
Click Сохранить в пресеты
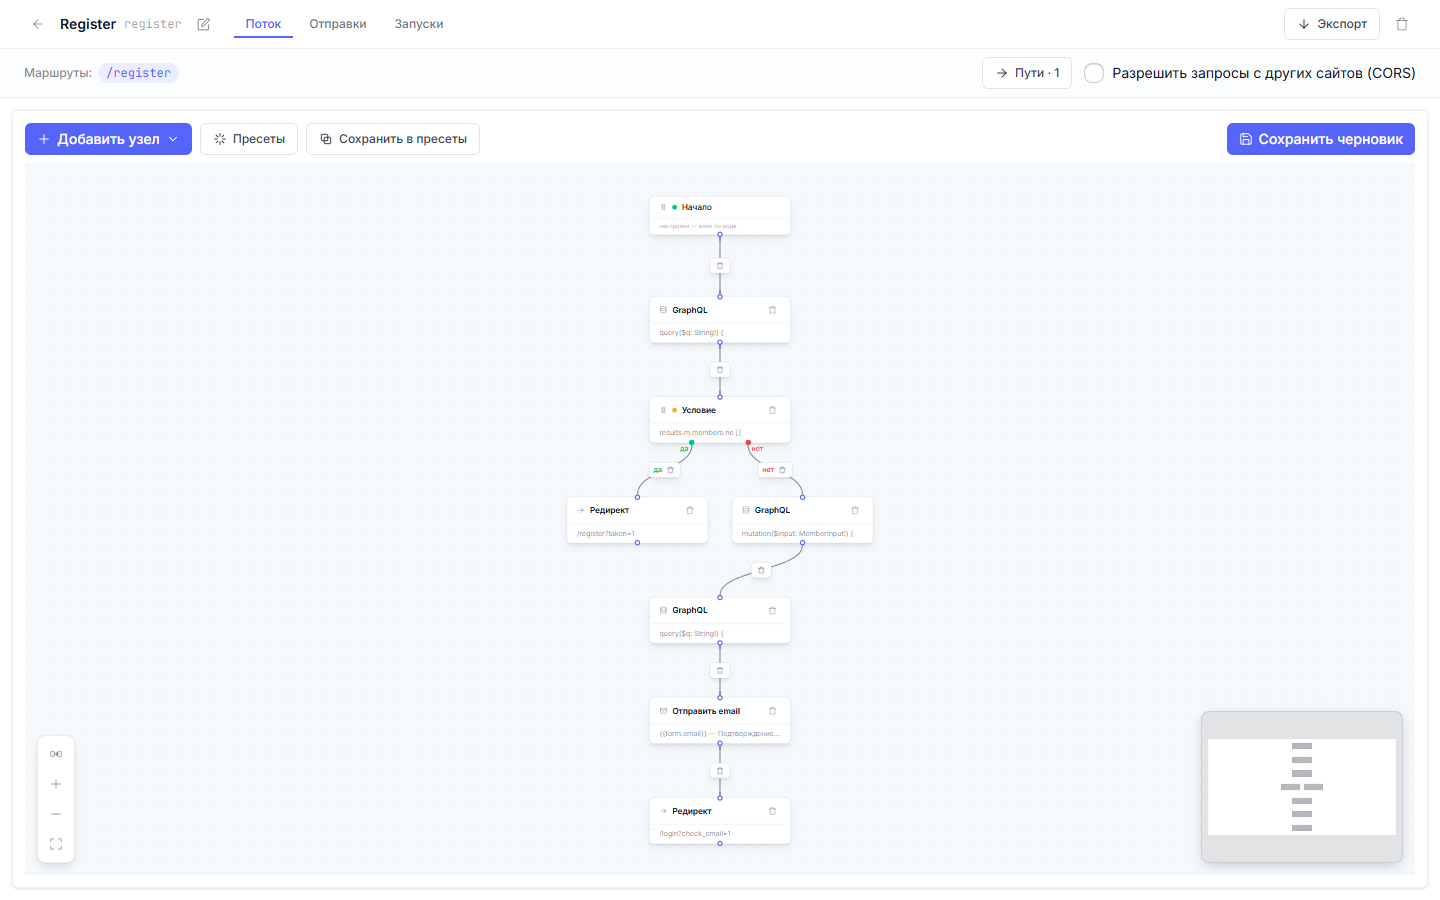[x=393, y=139]
